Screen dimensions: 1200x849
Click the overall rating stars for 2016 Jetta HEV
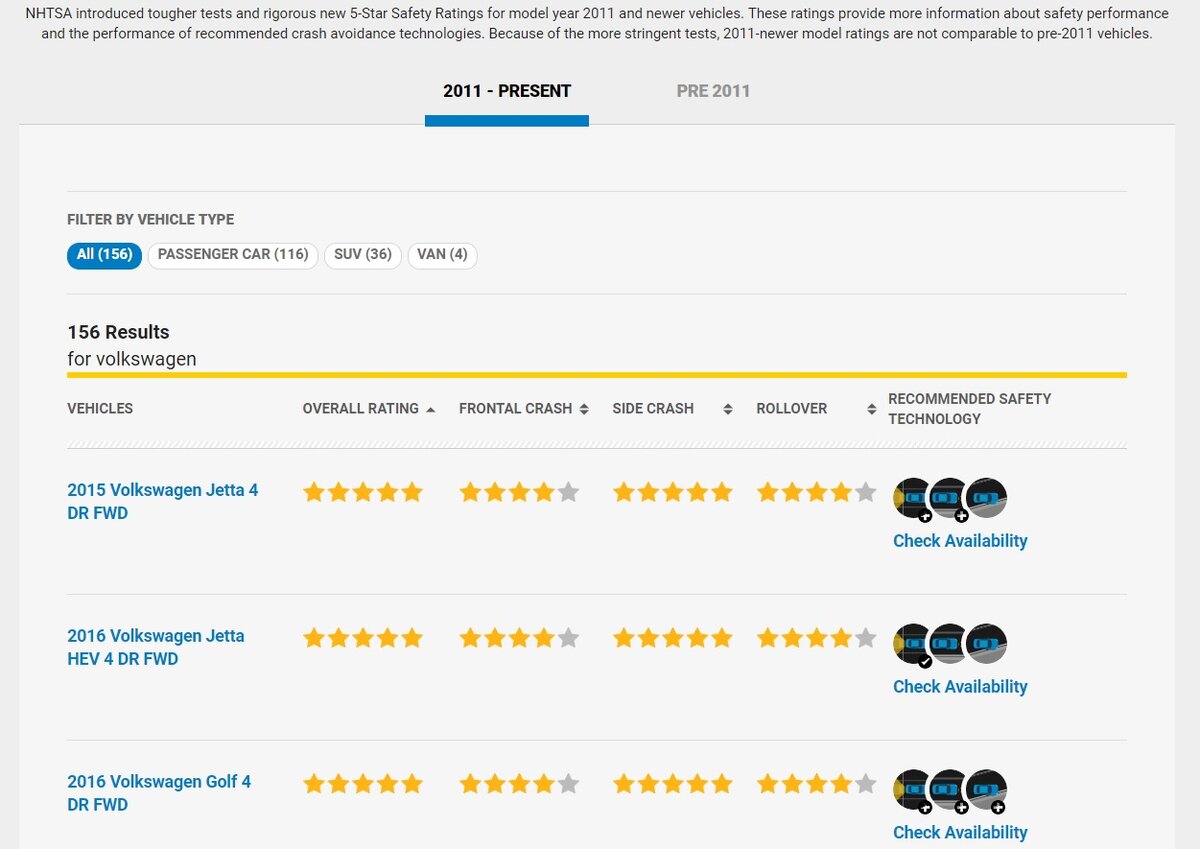click(x=363, y=638)
